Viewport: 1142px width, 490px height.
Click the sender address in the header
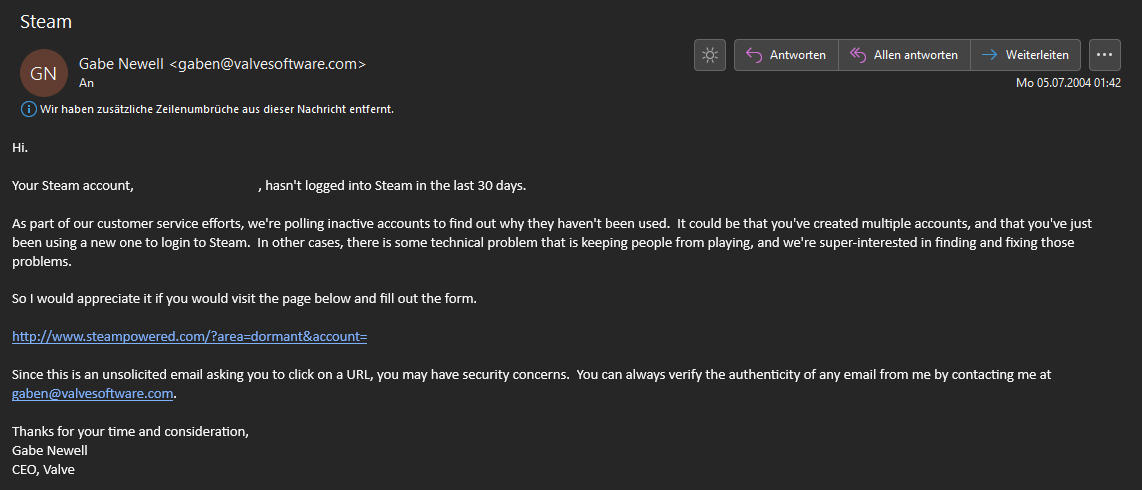(268, 64)
